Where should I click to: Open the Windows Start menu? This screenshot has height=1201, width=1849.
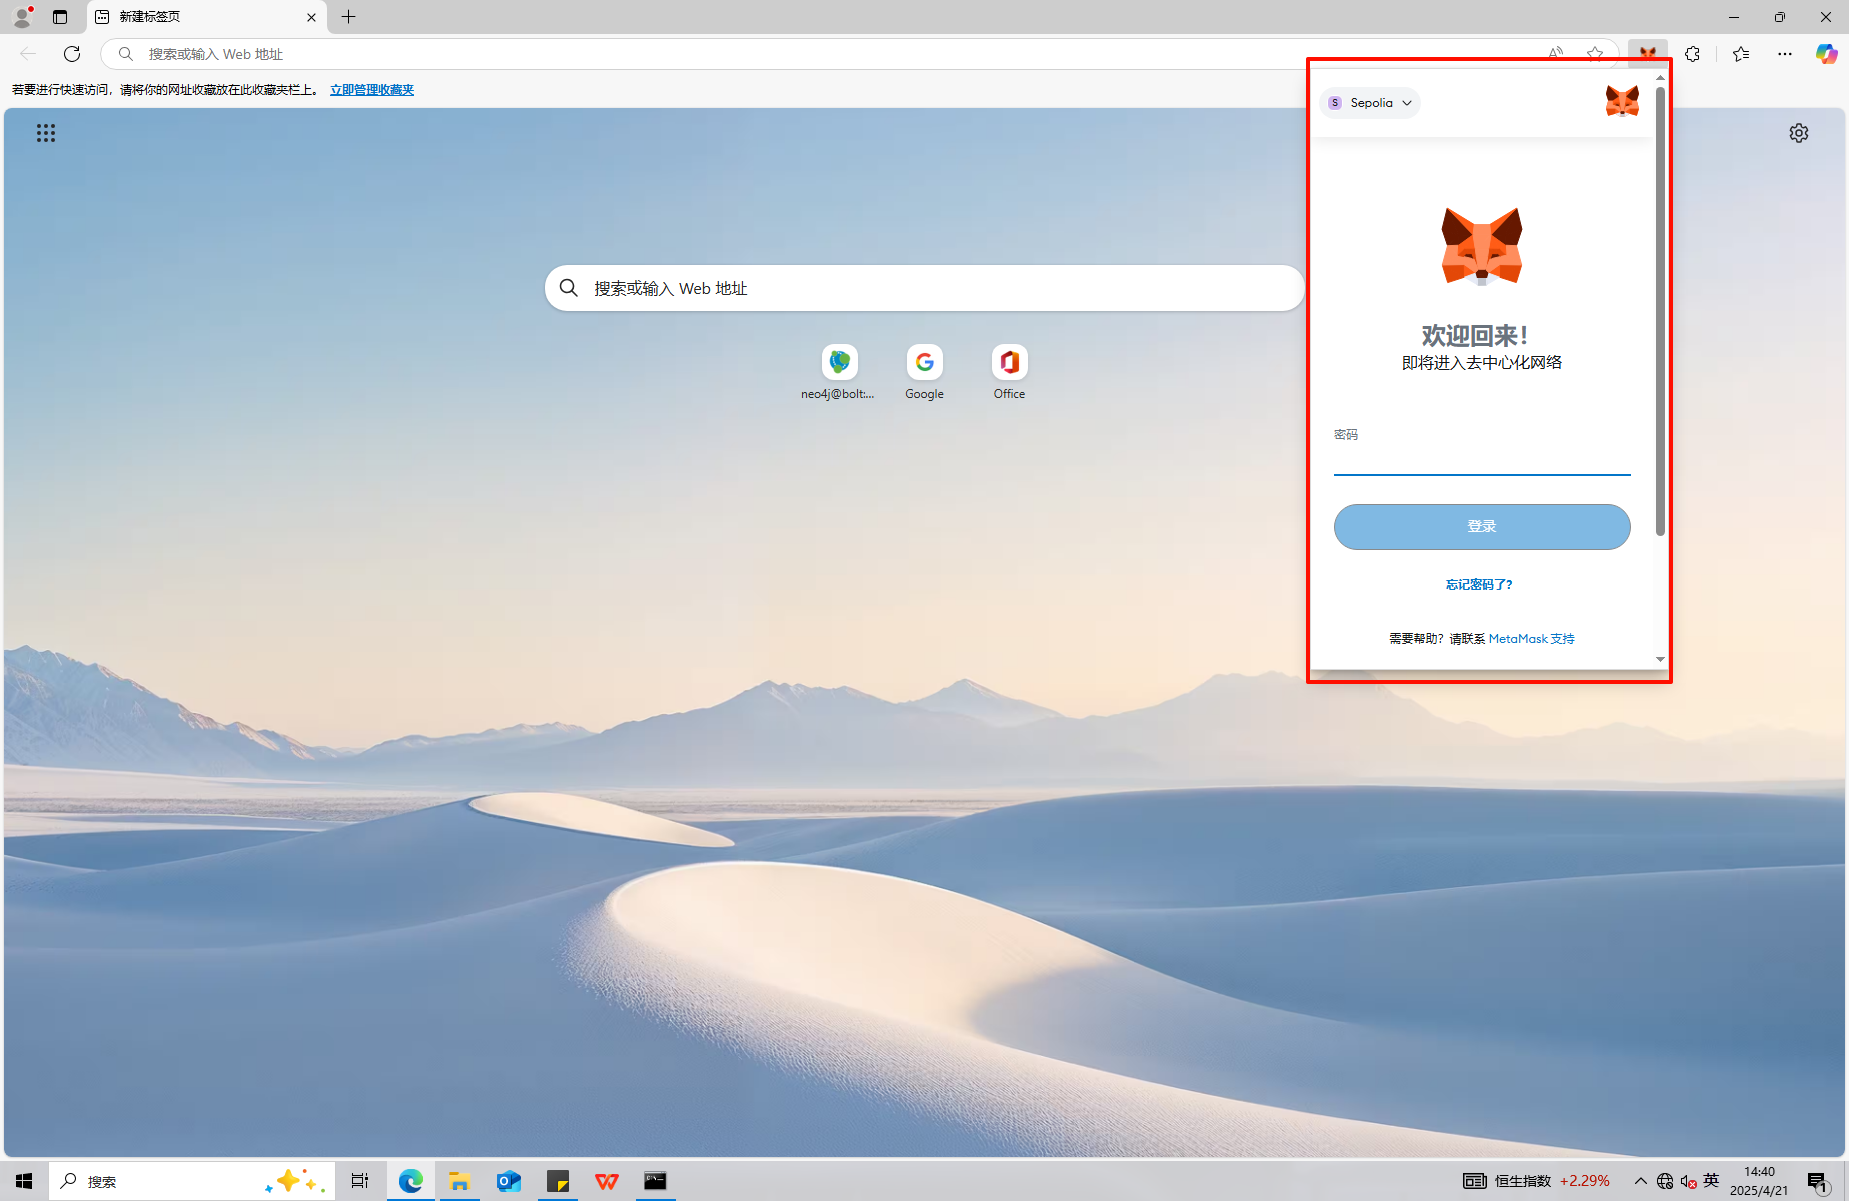(x=24, y=1181)
